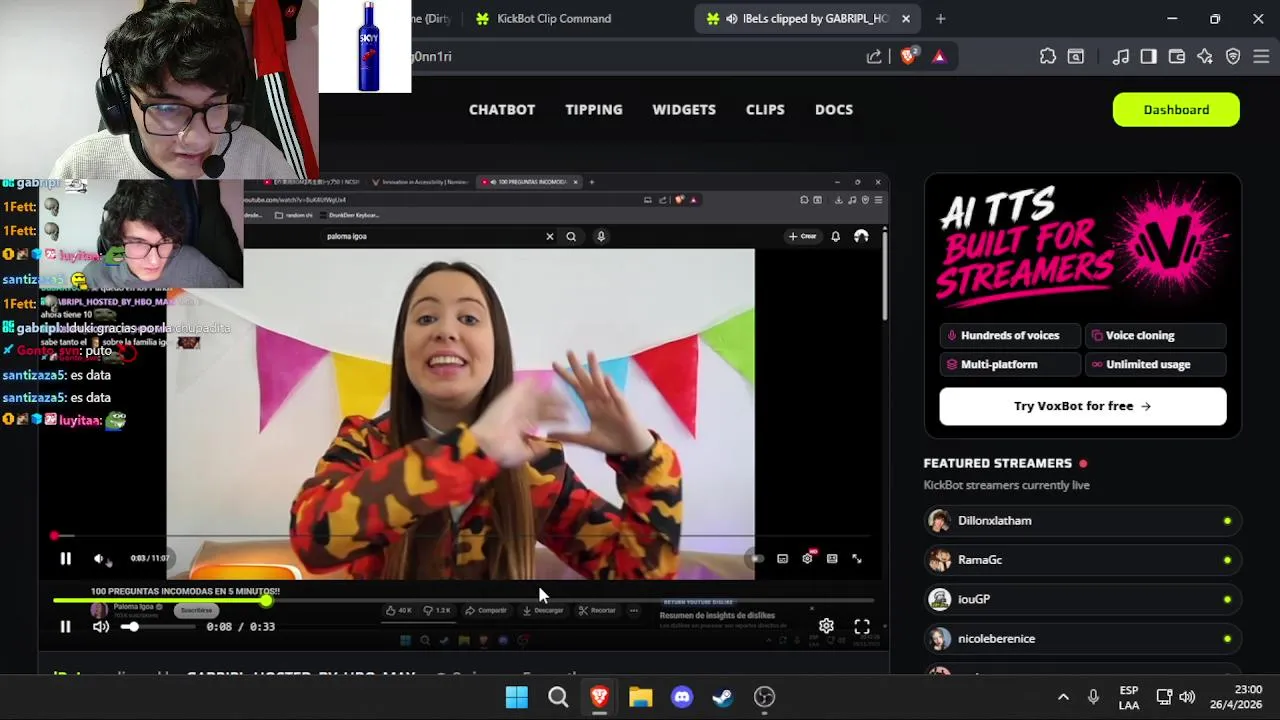The image size is (1280, 720).
Task: Click the Multi-platform tag
Action: pos(1010,365)
